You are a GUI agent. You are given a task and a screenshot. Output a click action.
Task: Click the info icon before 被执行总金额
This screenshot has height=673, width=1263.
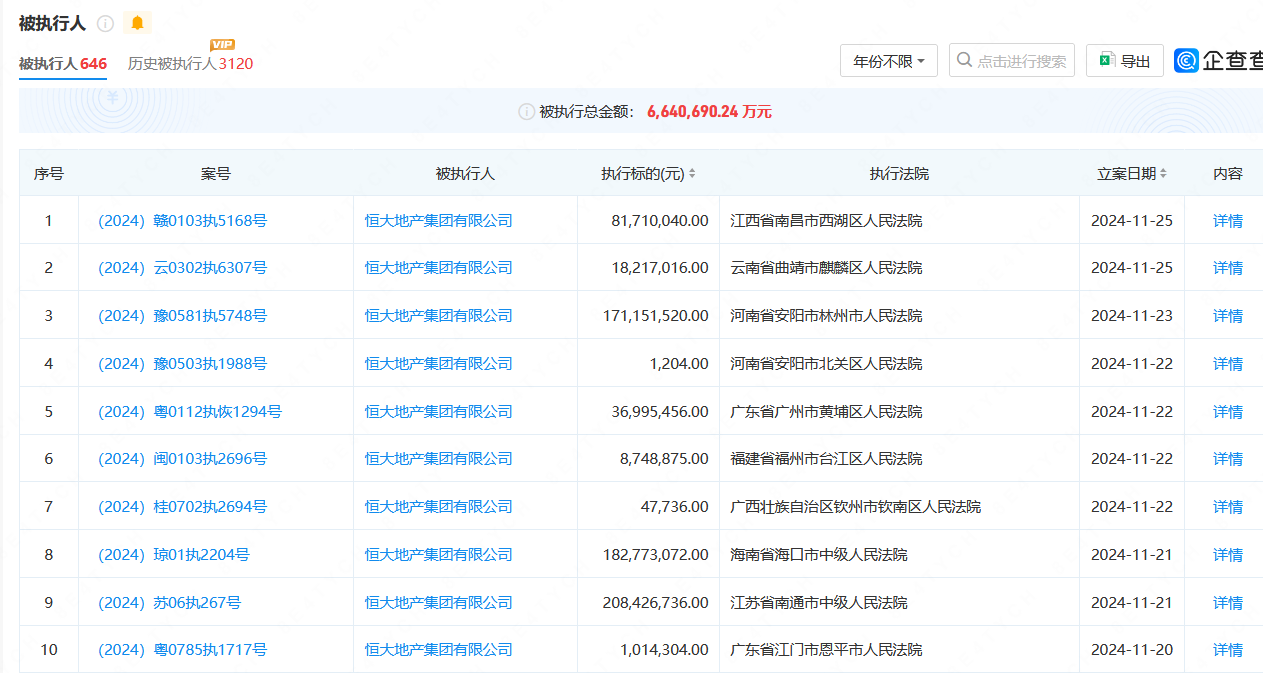pyautogui.click(x=526, y=112)
